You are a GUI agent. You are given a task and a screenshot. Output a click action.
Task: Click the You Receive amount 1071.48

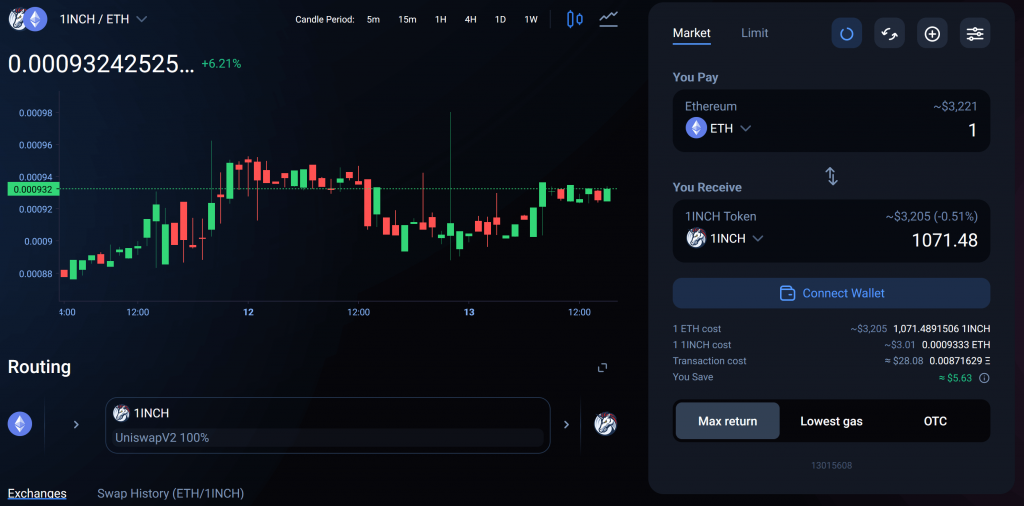click(944, 240)
